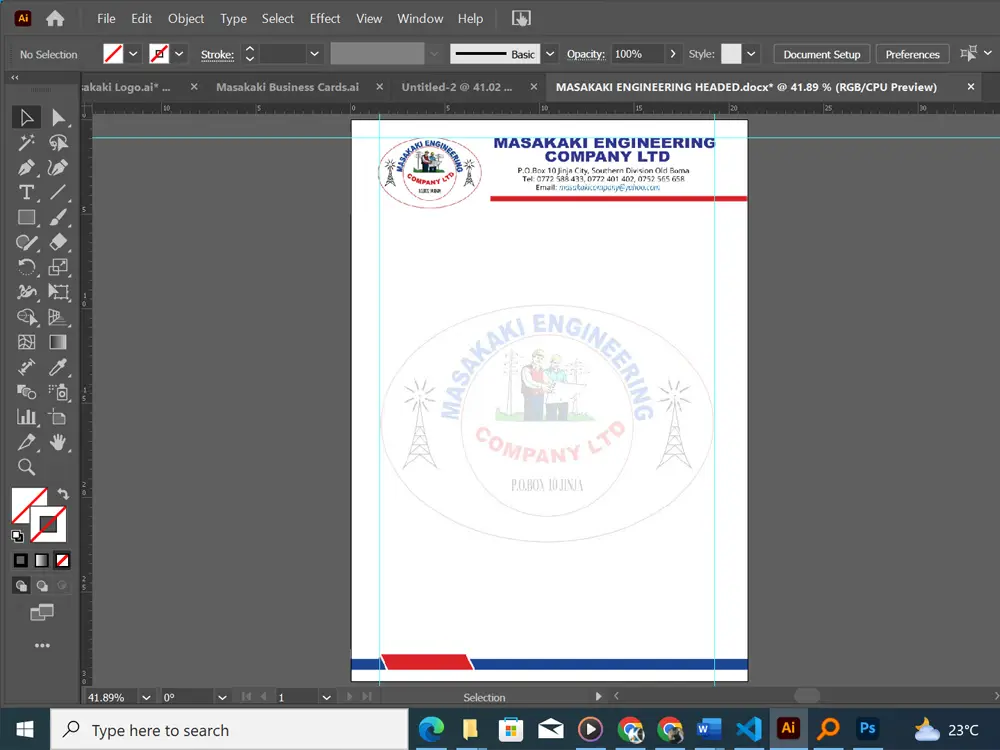
Task: Open rotate view angle dropdown
Action: point(222,697)
